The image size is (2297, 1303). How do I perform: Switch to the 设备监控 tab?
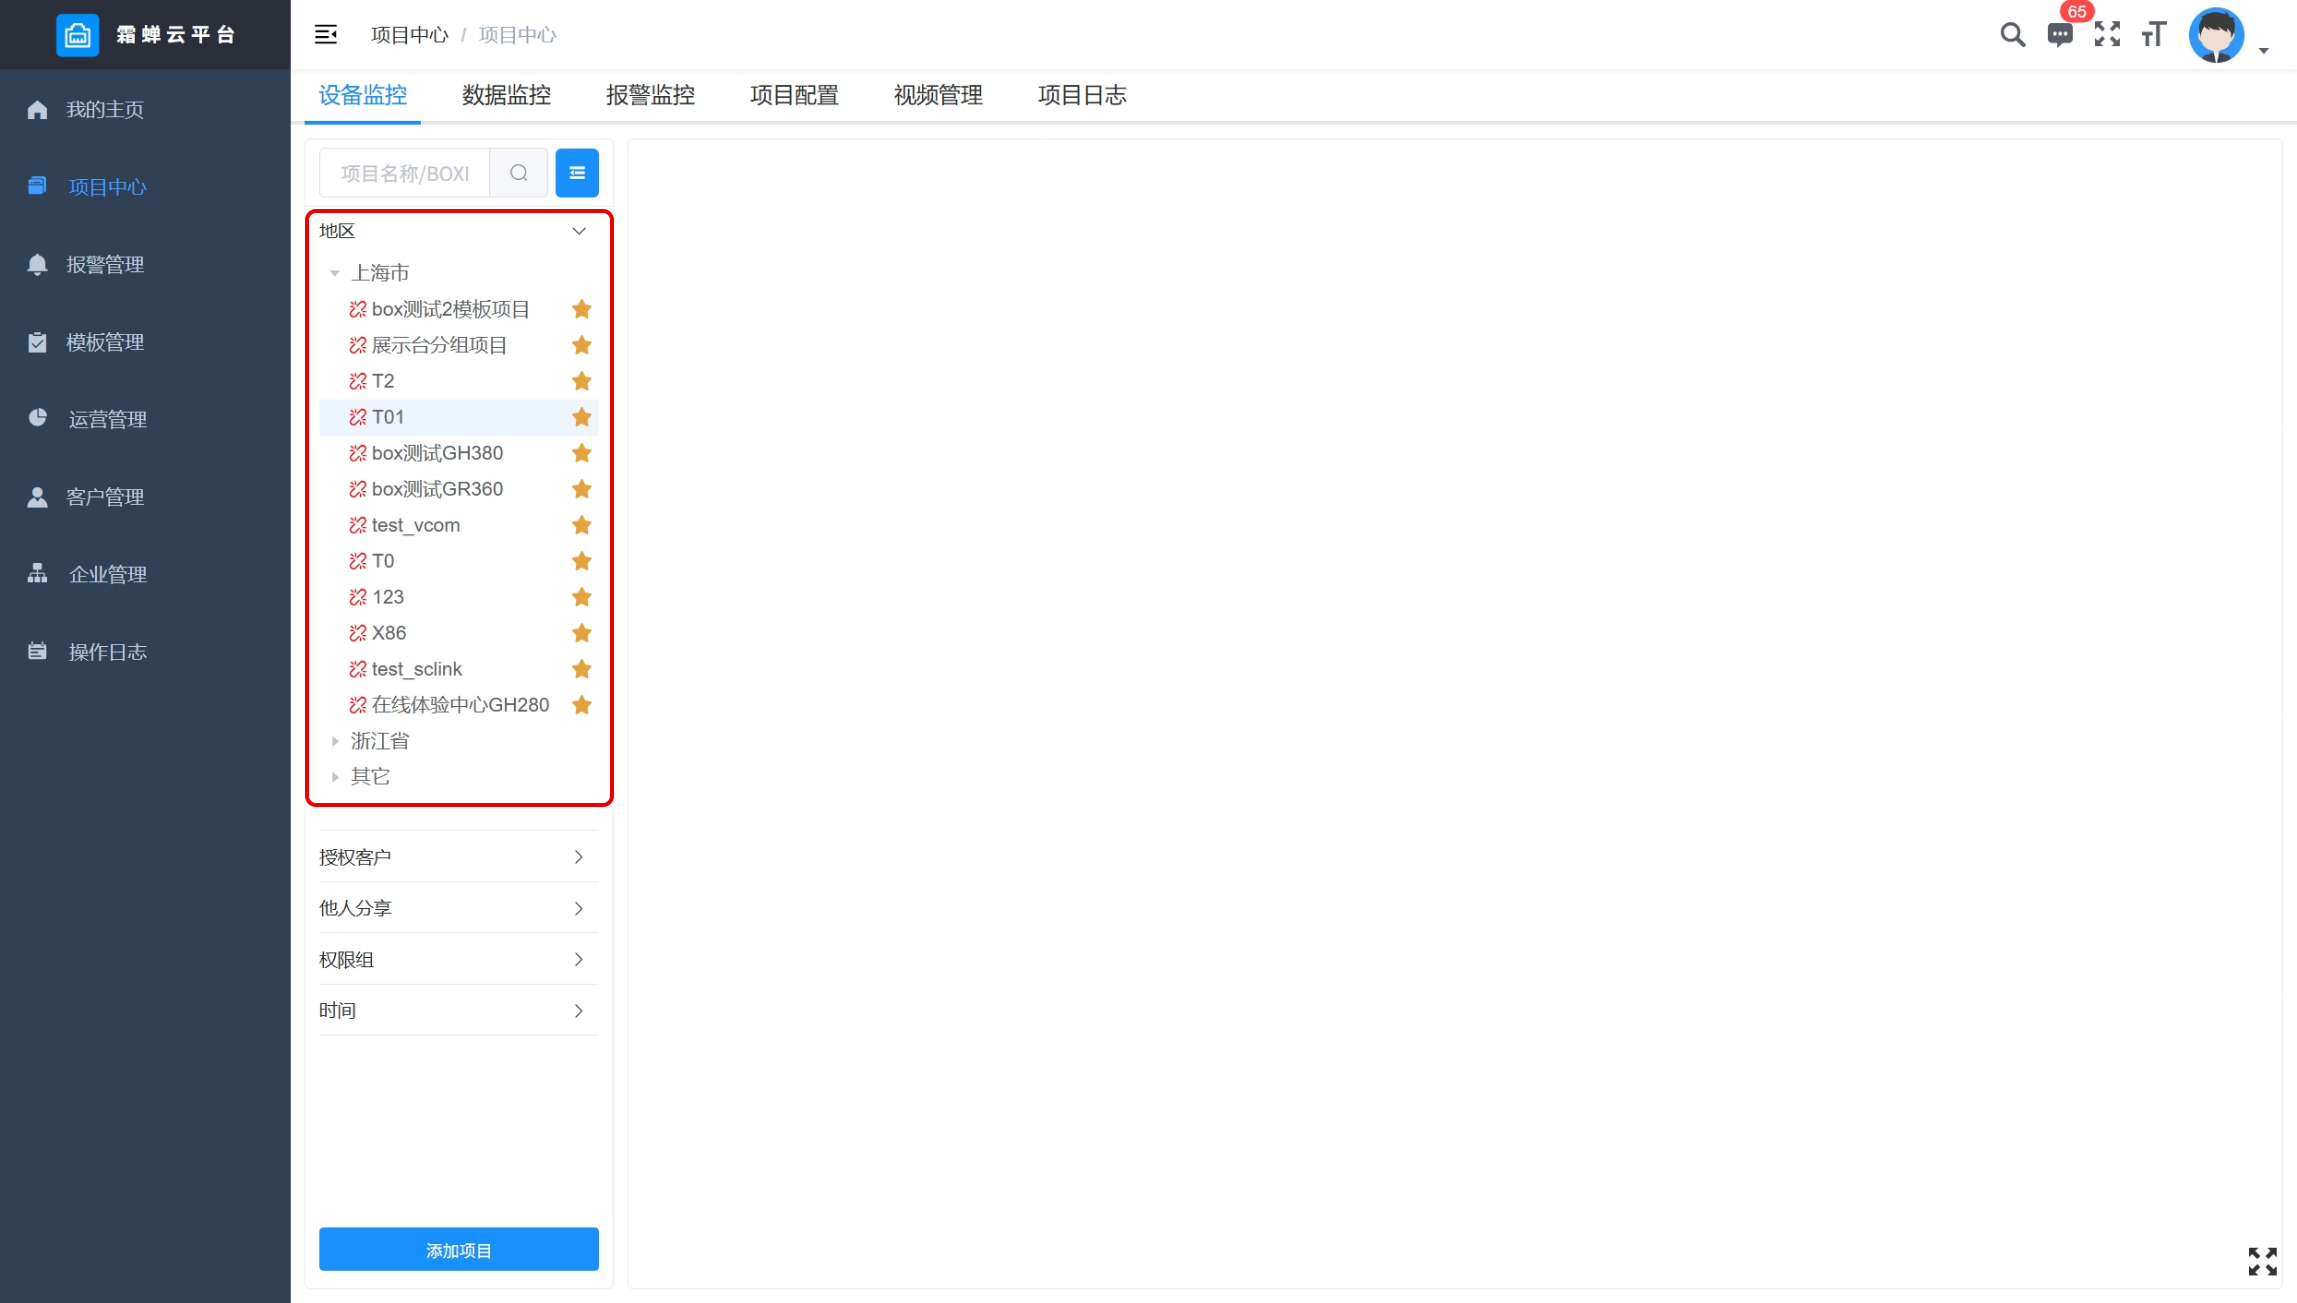tap(363, 95)
